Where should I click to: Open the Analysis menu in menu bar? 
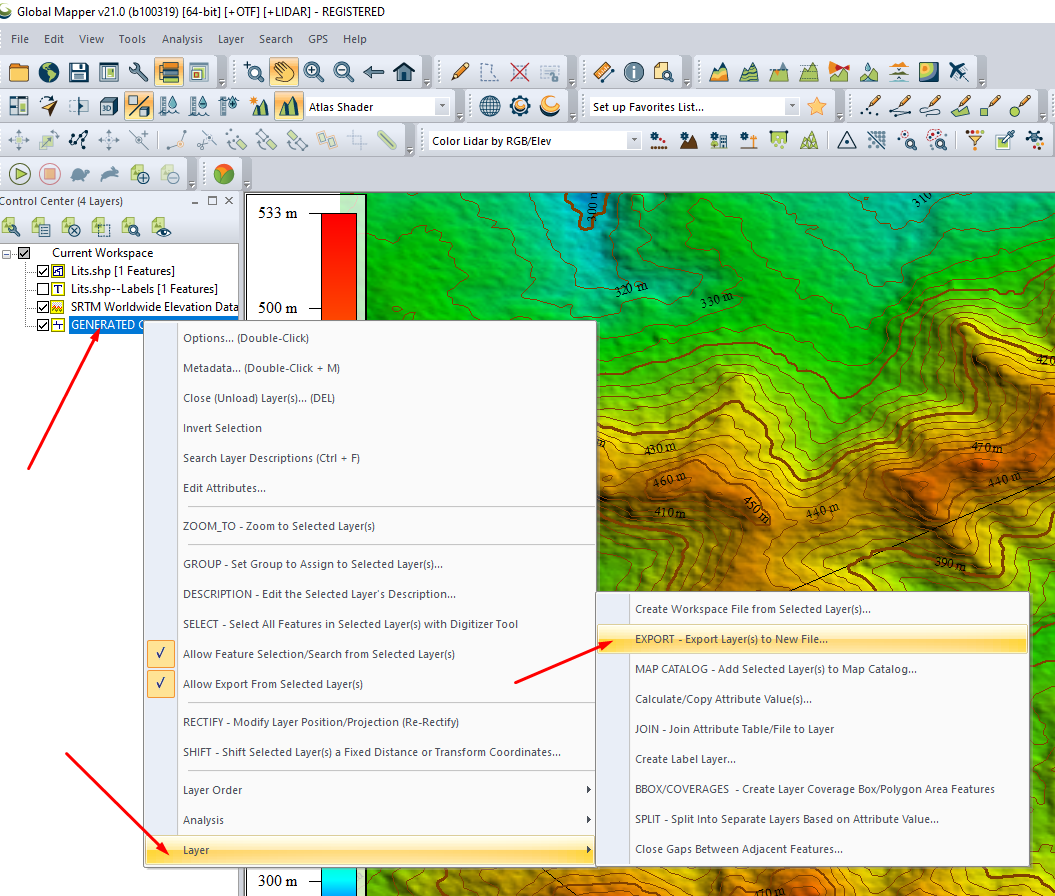click(x=182, y=39)
